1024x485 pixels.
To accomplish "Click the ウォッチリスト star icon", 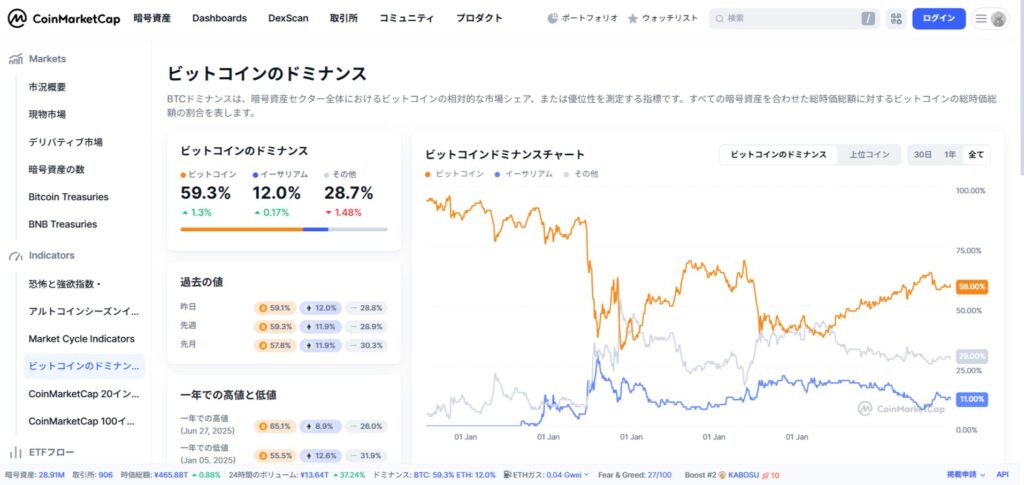I will [633, 18].
